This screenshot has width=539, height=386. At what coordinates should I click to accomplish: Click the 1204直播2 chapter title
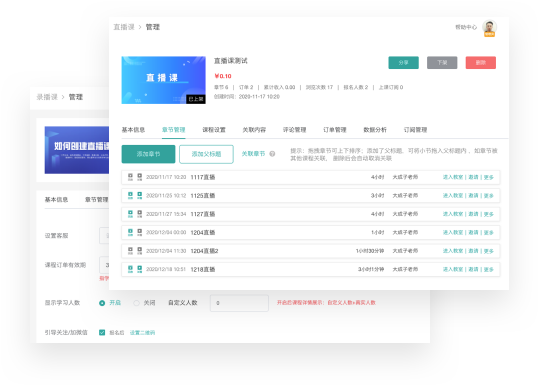(x=205, y=251)
